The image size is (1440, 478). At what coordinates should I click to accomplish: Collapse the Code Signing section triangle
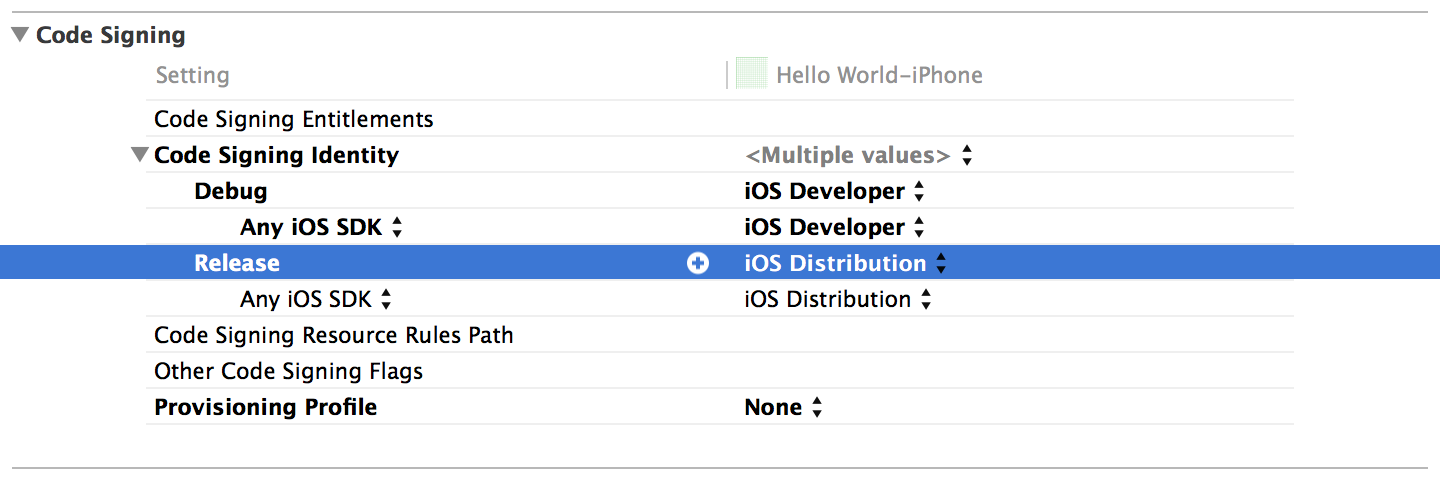[20, 35]
